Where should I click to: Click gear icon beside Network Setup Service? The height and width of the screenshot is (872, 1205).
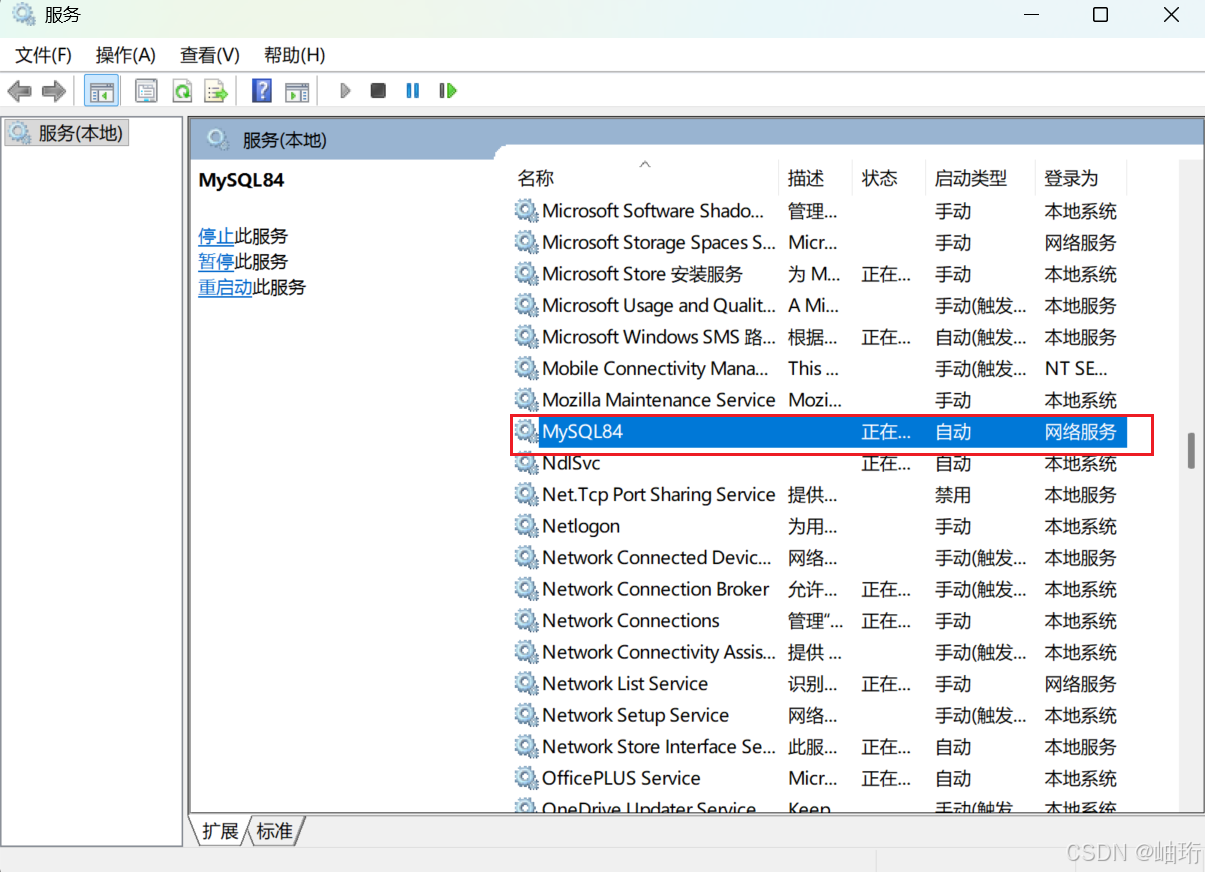(526, 715)
